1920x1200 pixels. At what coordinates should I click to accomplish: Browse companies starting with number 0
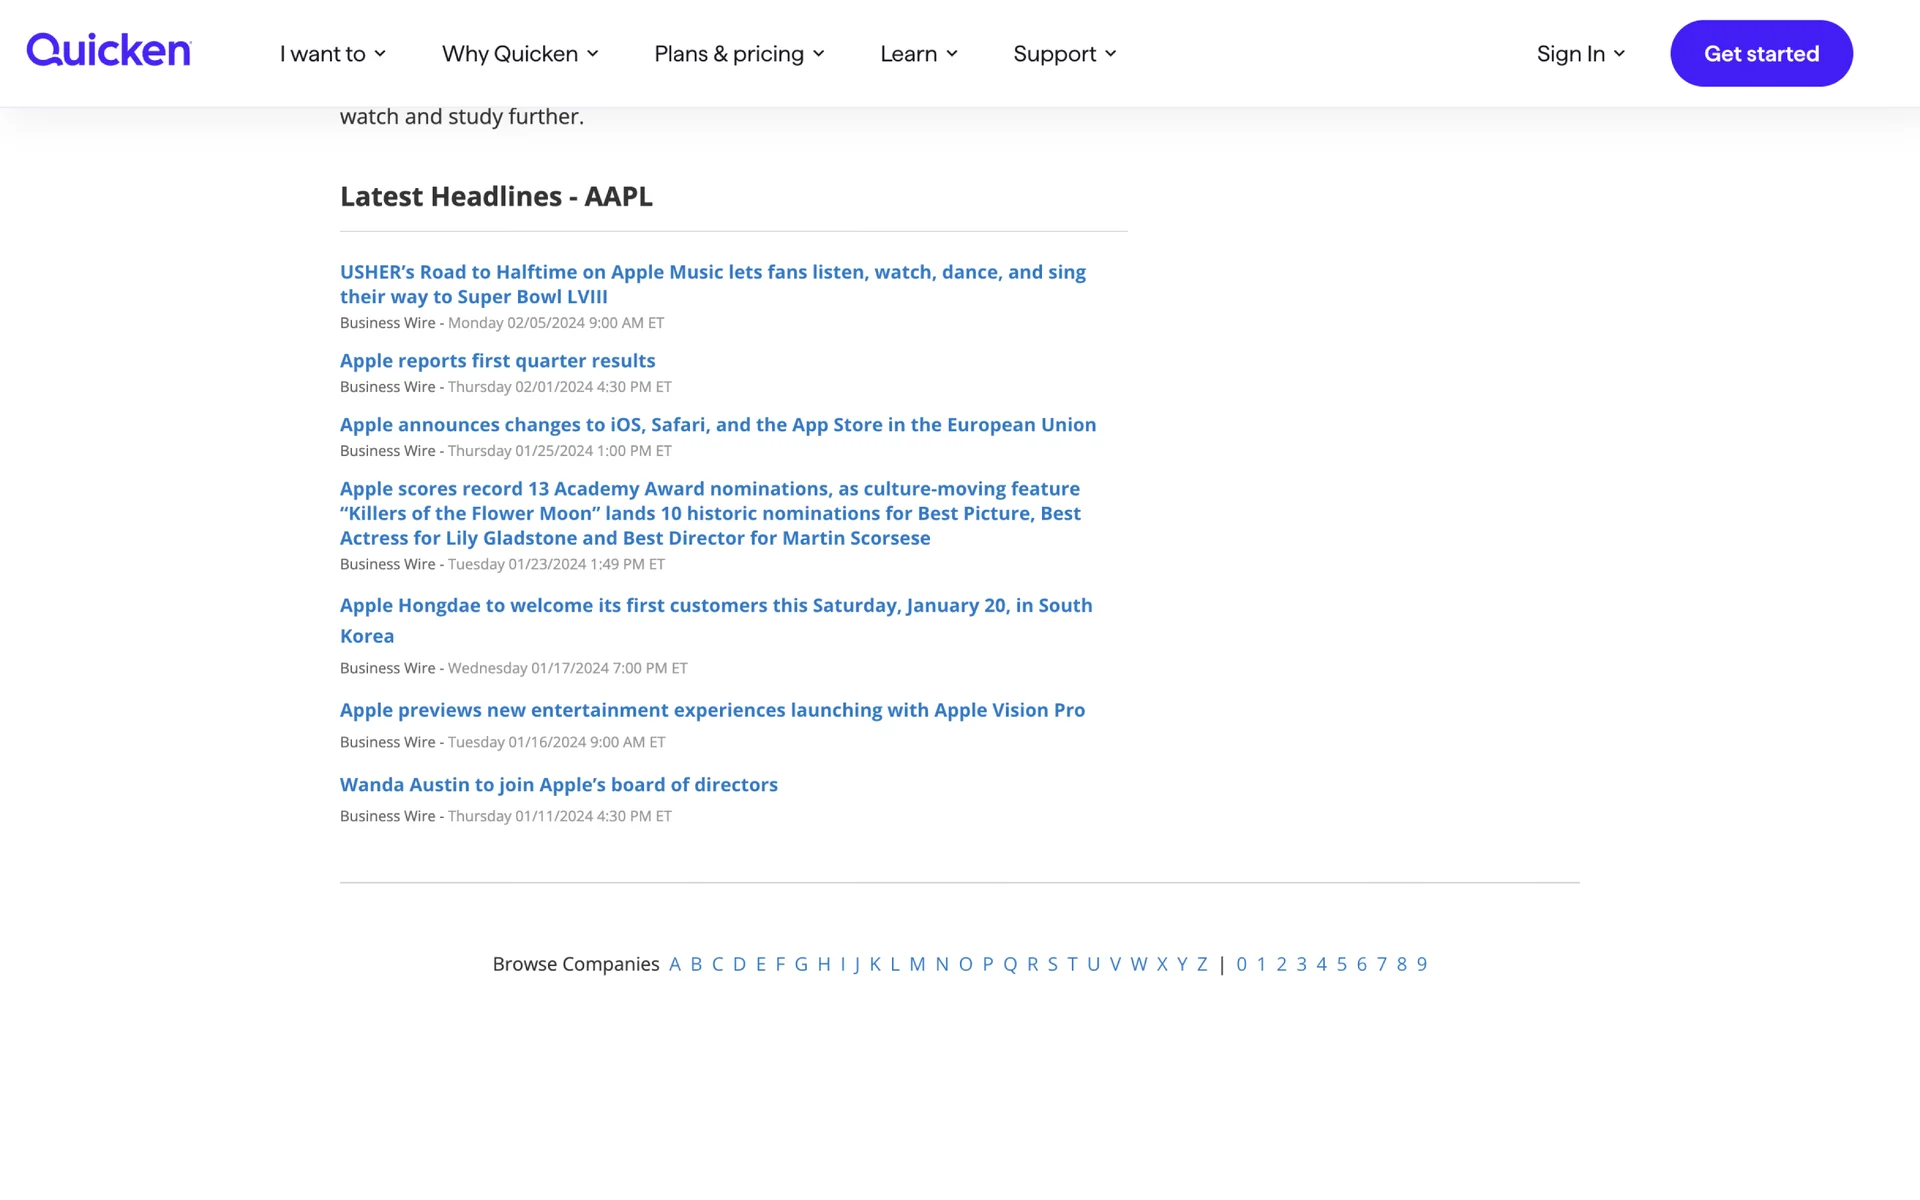click(x=1241, y=964)
